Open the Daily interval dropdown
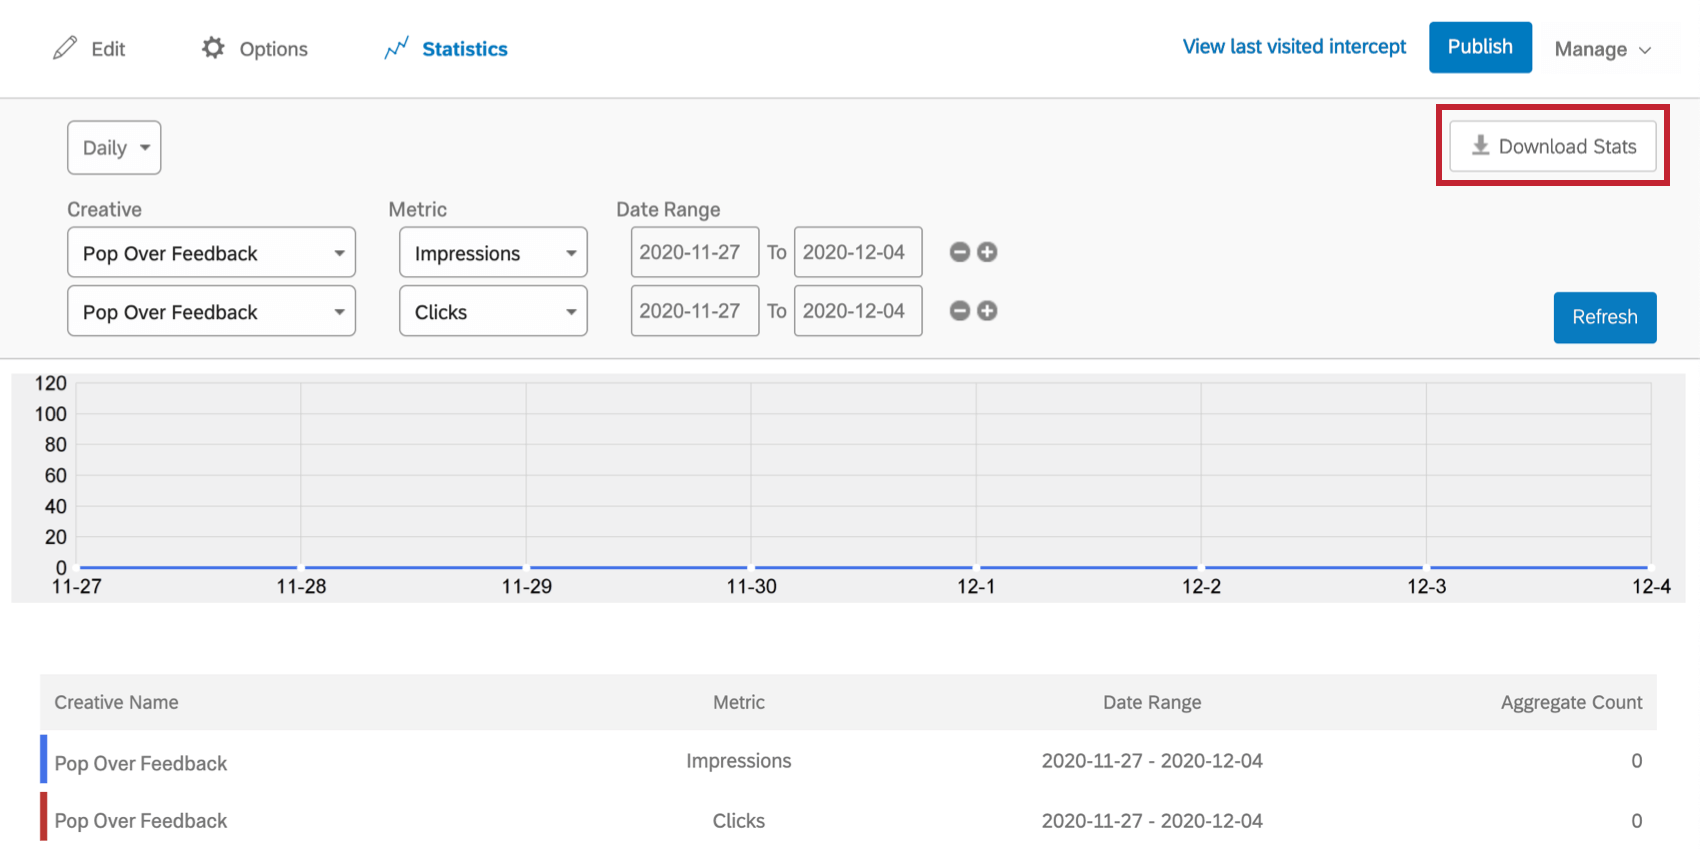Screen dimensions: 1700x850 [x=114, y=148]
